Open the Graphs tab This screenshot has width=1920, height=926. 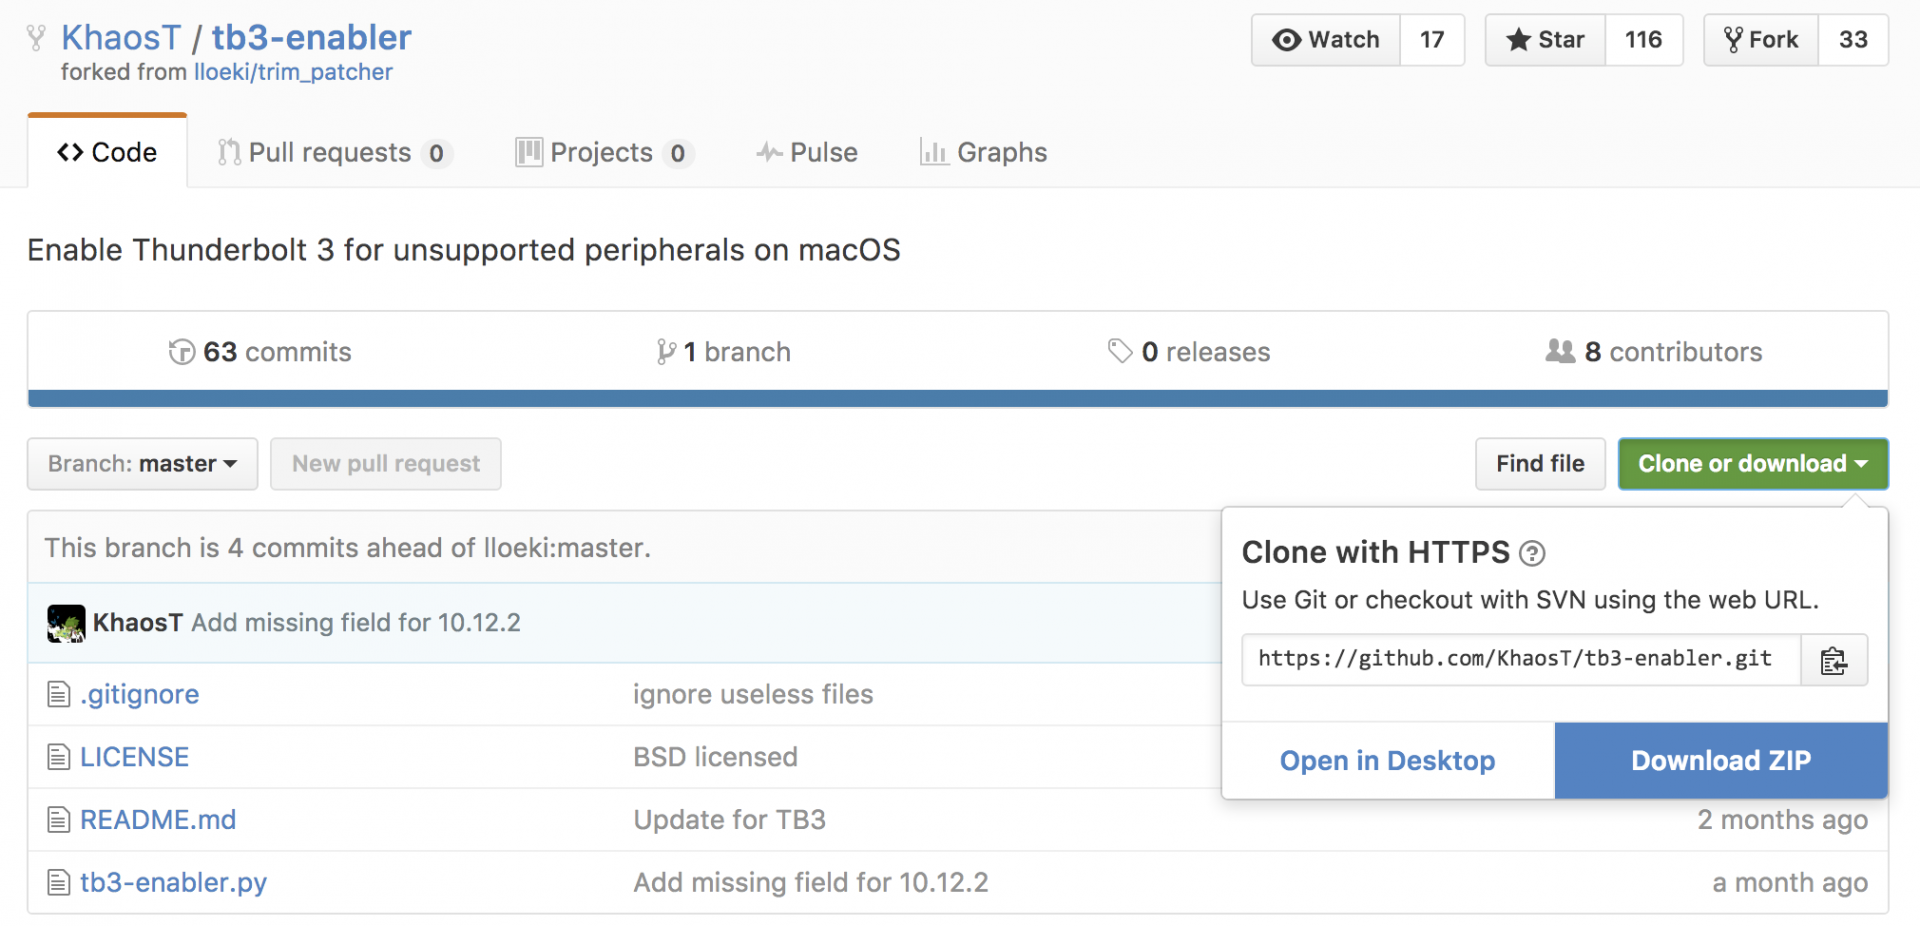[983, 152]
